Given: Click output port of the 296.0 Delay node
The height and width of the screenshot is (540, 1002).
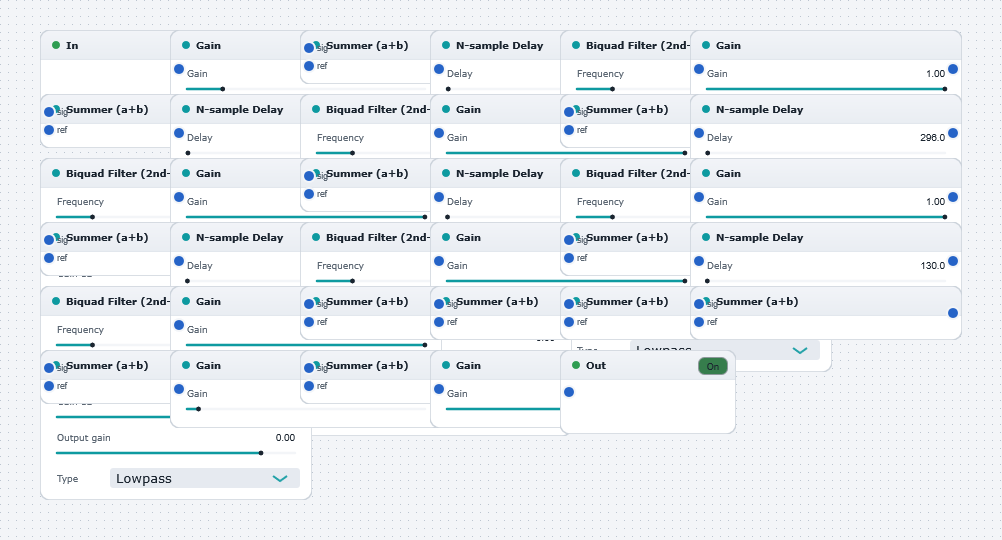Looking at the screenshot, I should 953,133.
